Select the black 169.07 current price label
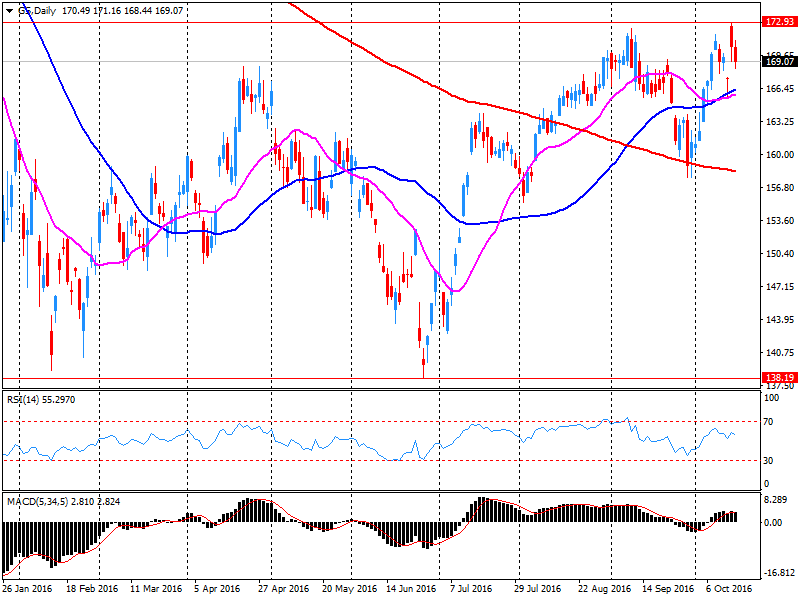The width and height of the screenshot is (800, 600). 780,62
